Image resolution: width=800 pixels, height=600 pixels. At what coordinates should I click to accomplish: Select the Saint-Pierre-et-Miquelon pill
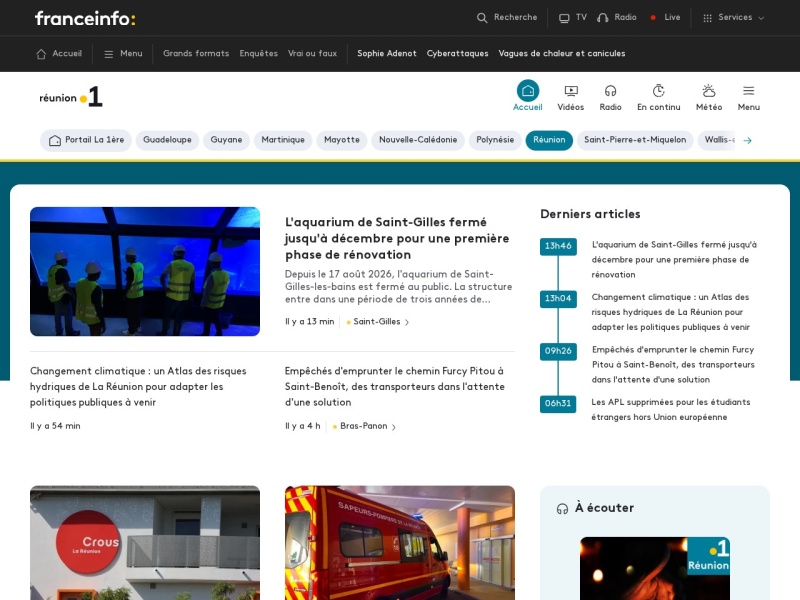[635, 140]
